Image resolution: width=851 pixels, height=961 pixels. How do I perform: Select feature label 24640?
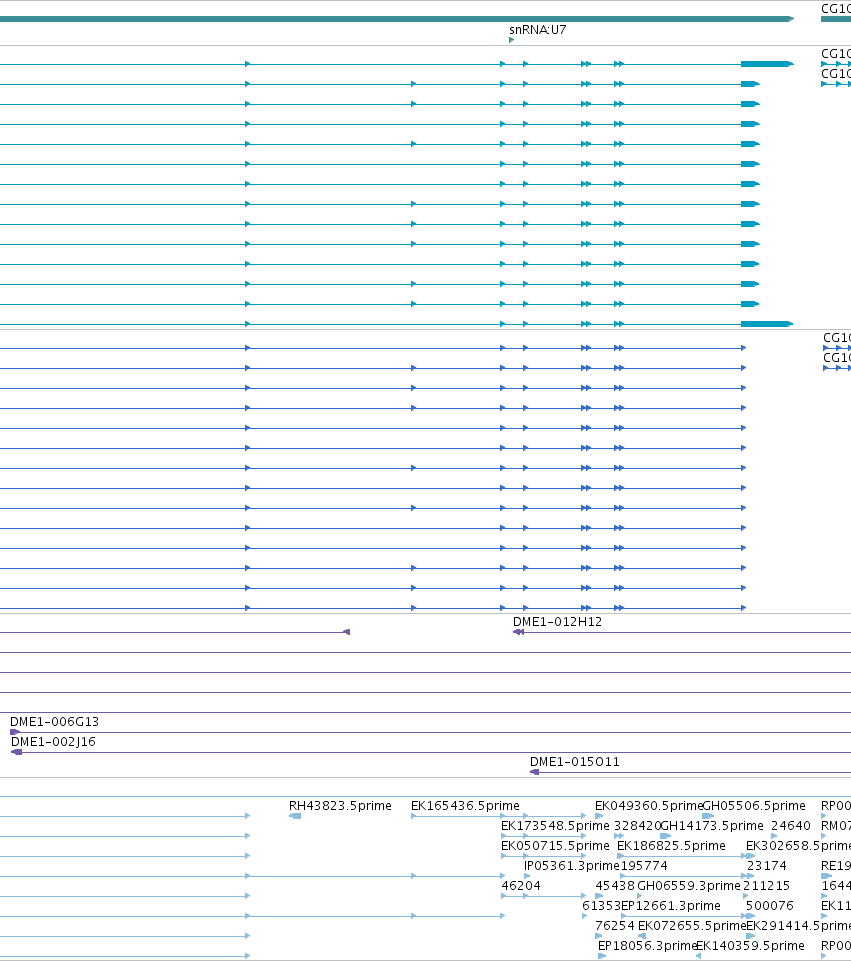(790, 826)
